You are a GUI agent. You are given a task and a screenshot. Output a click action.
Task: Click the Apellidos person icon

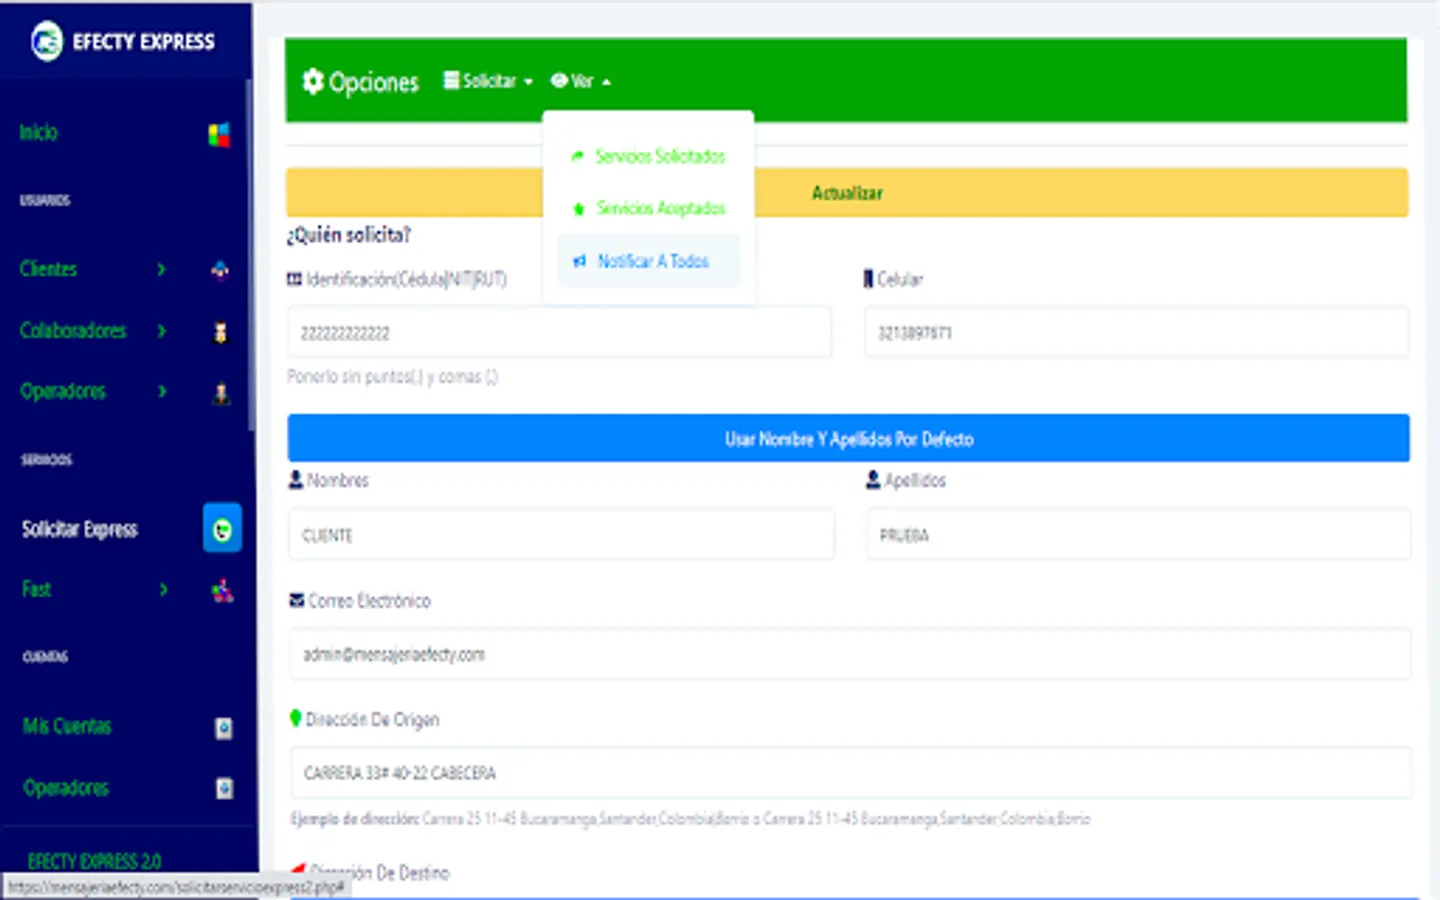point(873,480)
